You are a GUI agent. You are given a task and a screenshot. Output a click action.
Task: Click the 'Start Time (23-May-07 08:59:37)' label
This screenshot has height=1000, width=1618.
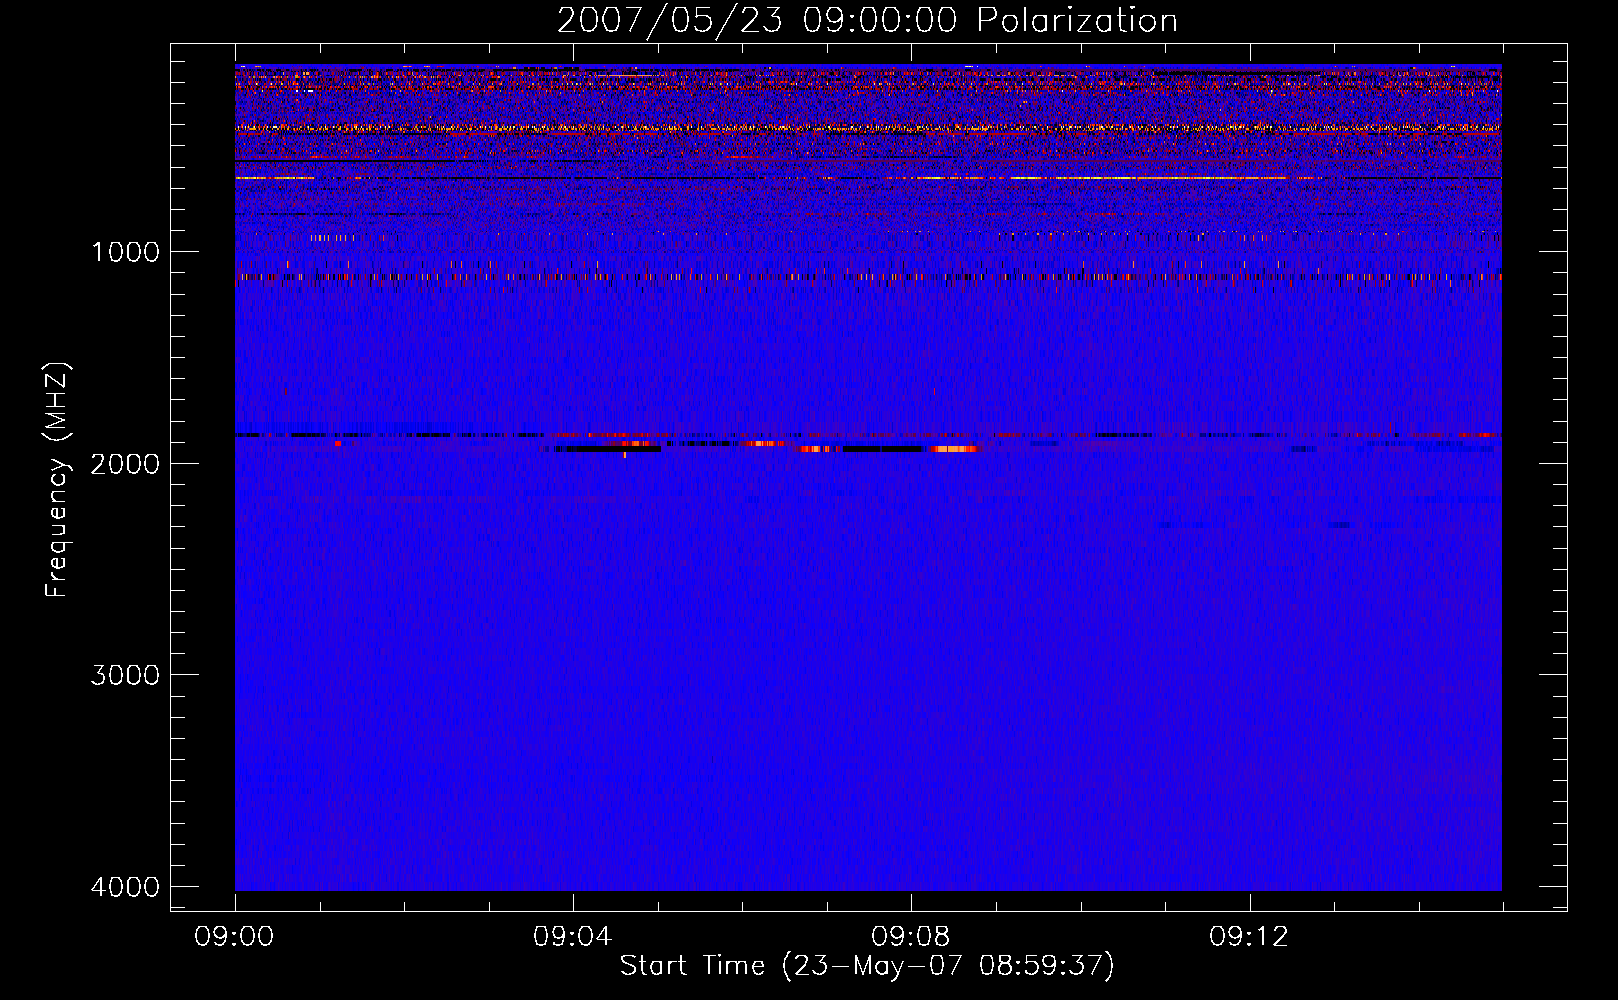(x=867, y=966)
